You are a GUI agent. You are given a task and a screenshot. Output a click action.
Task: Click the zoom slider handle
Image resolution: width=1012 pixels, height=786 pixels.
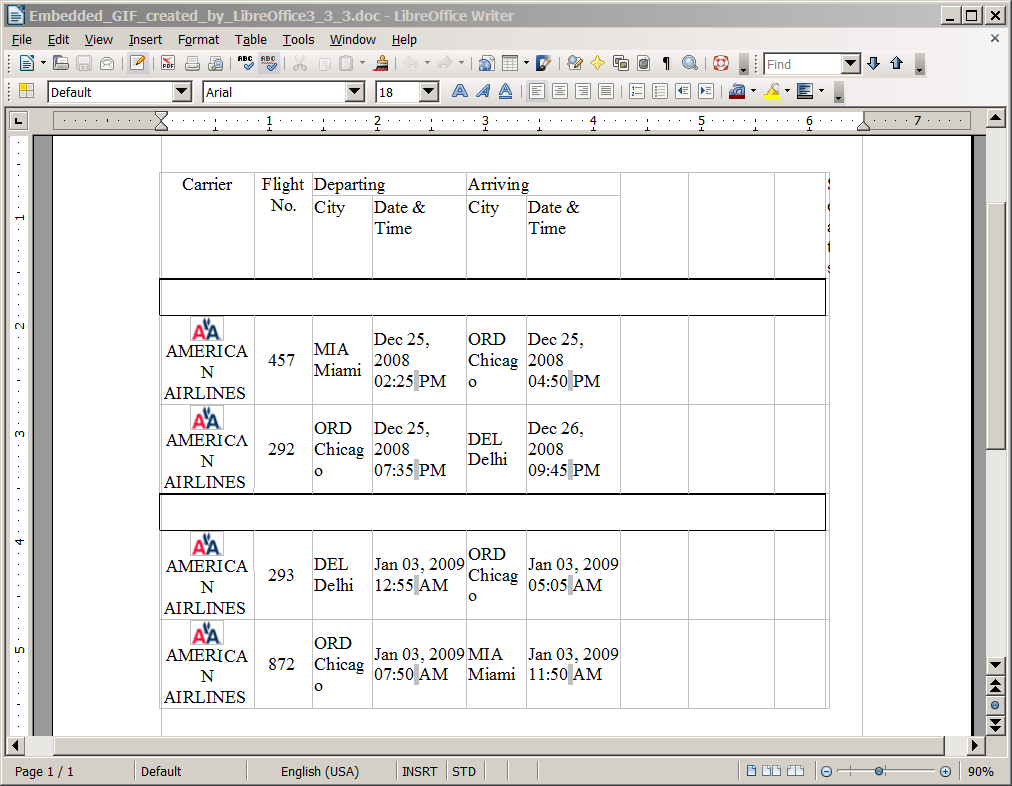[879, 772]
